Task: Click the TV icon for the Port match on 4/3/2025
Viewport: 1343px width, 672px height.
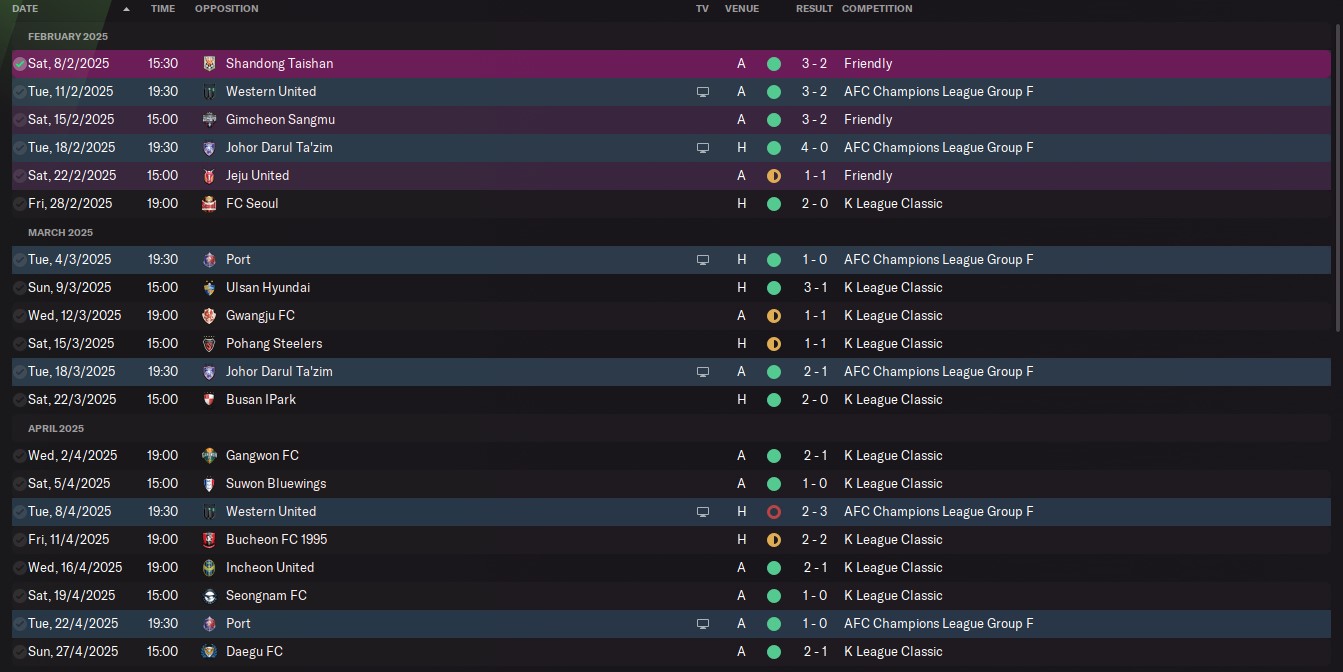Action: [x=703, y=260]
